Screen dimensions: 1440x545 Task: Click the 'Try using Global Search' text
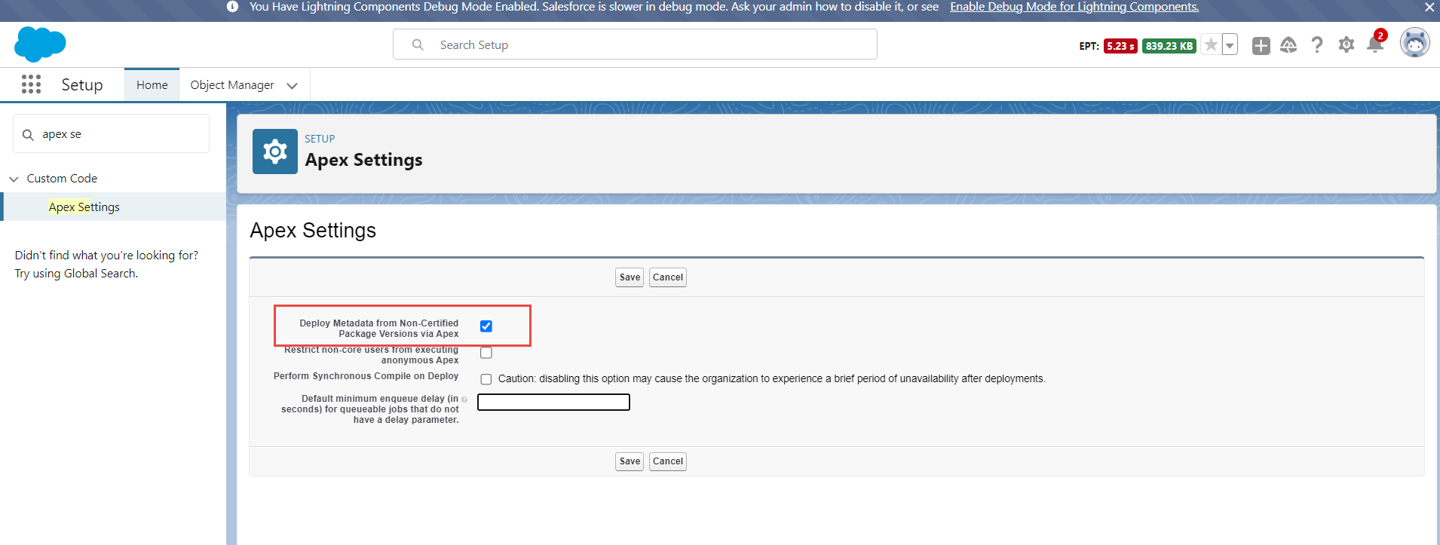click(x=76, y=273)
